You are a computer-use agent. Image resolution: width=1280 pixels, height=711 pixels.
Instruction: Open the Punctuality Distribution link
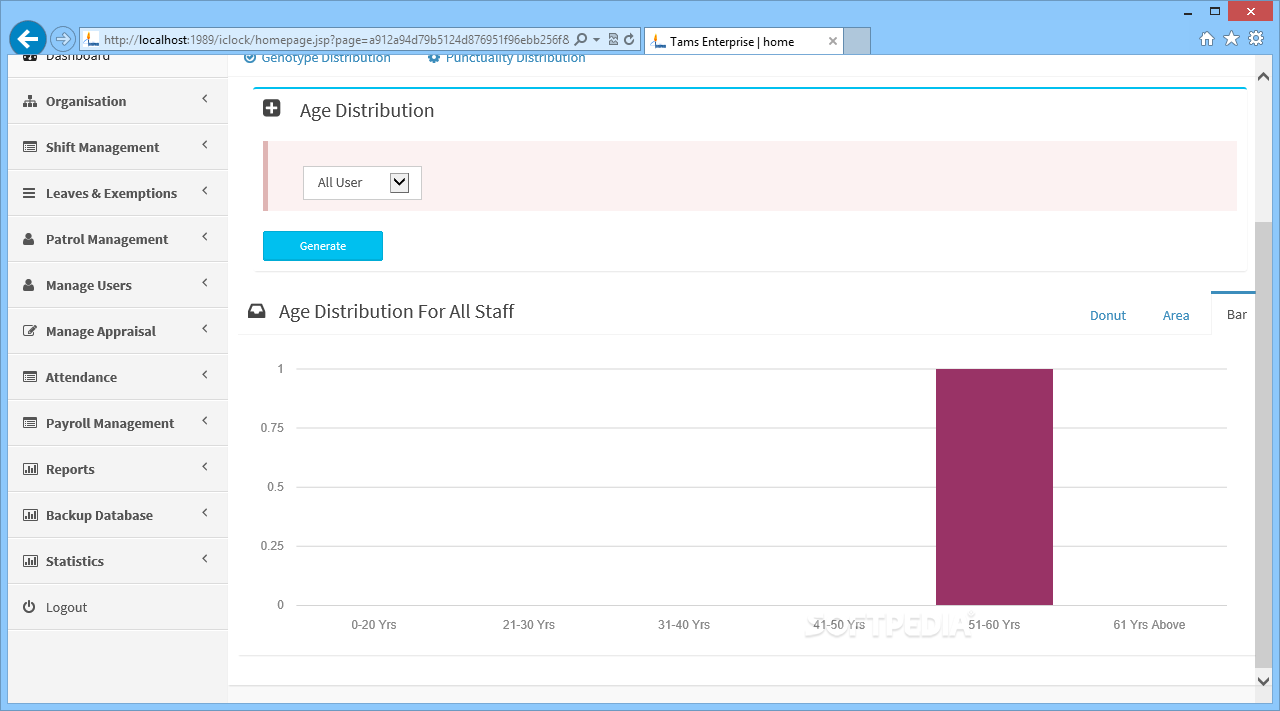tap(516, 58)
